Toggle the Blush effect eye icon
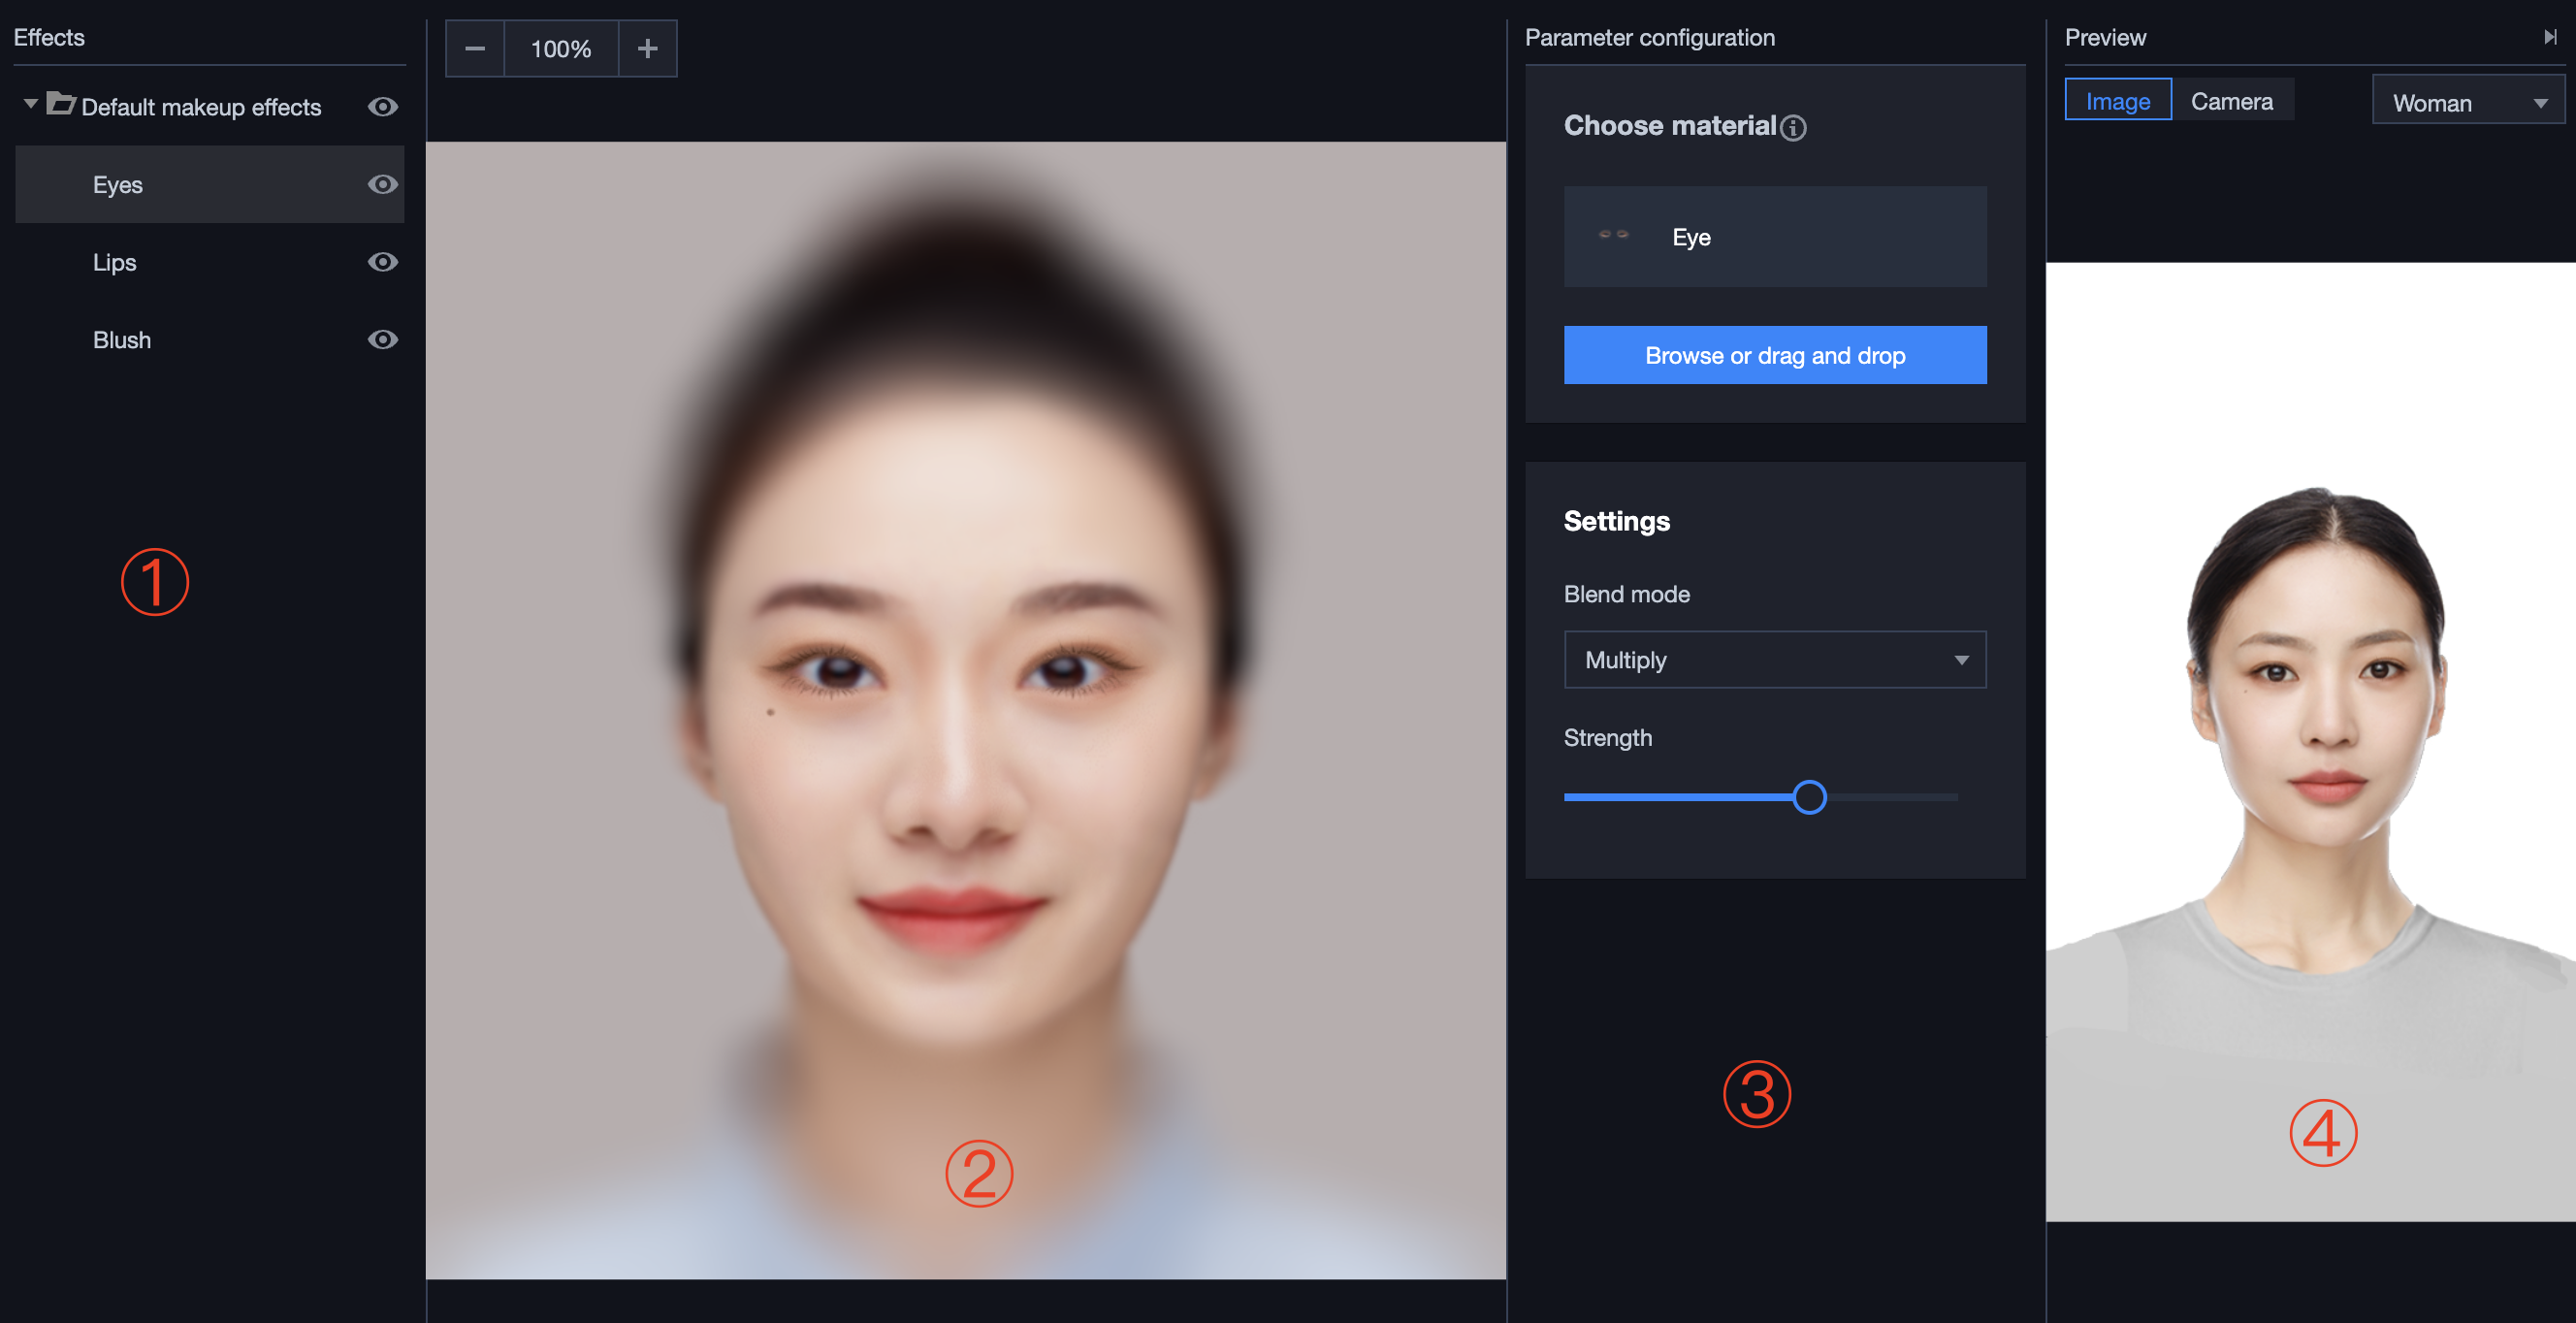This screenshot has width=2576, height=1323. pyautogui.click(x=382, y=340)
